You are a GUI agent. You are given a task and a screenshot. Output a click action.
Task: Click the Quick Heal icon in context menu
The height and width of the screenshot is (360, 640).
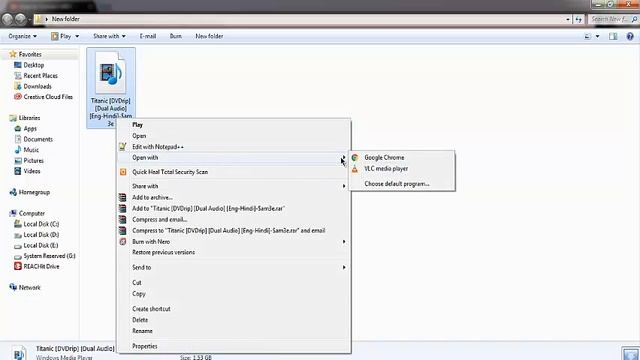pyautogui.click(x=123, y=172)
